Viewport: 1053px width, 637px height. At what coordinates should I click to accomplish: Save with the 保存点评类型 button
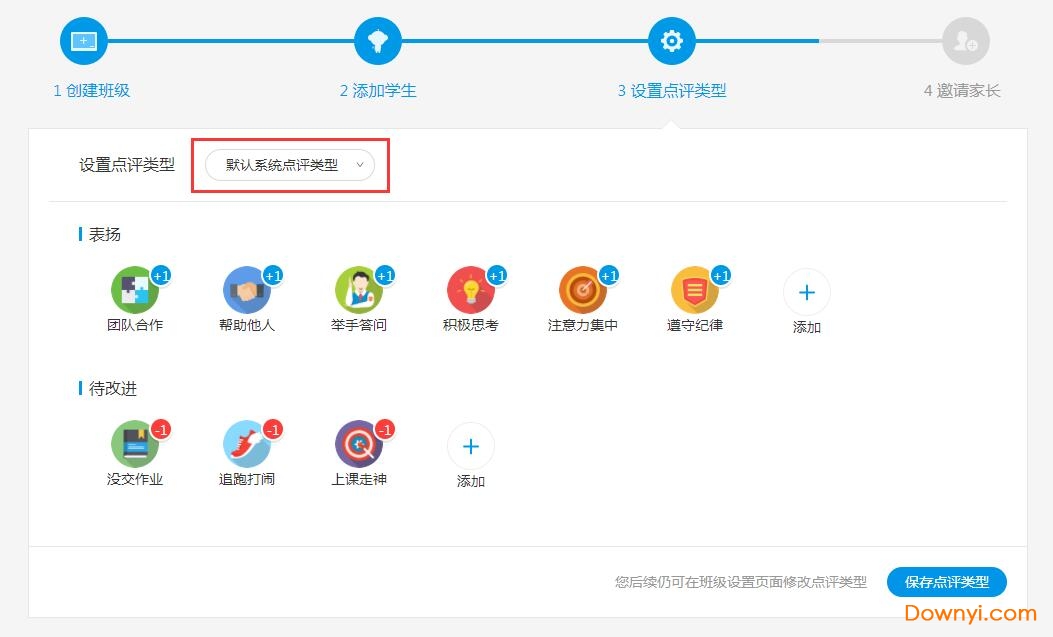click(x=946, y=582)
